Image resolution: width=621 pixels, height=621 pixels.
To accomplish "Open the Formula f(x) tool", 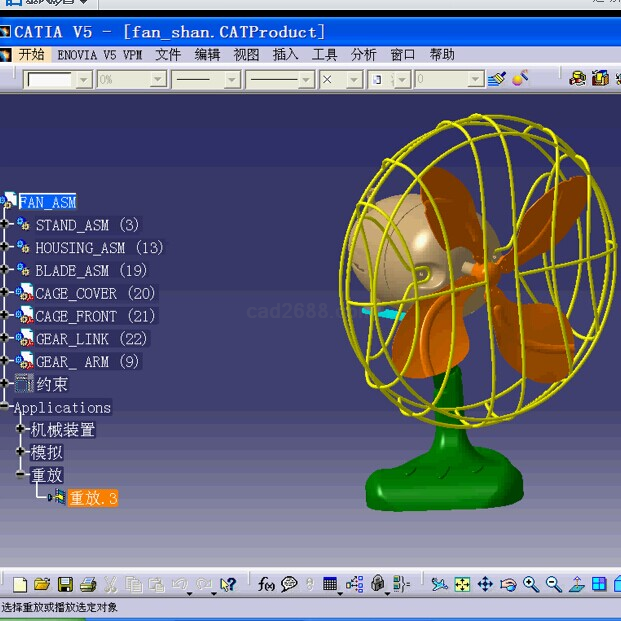I will pos(267,584).
